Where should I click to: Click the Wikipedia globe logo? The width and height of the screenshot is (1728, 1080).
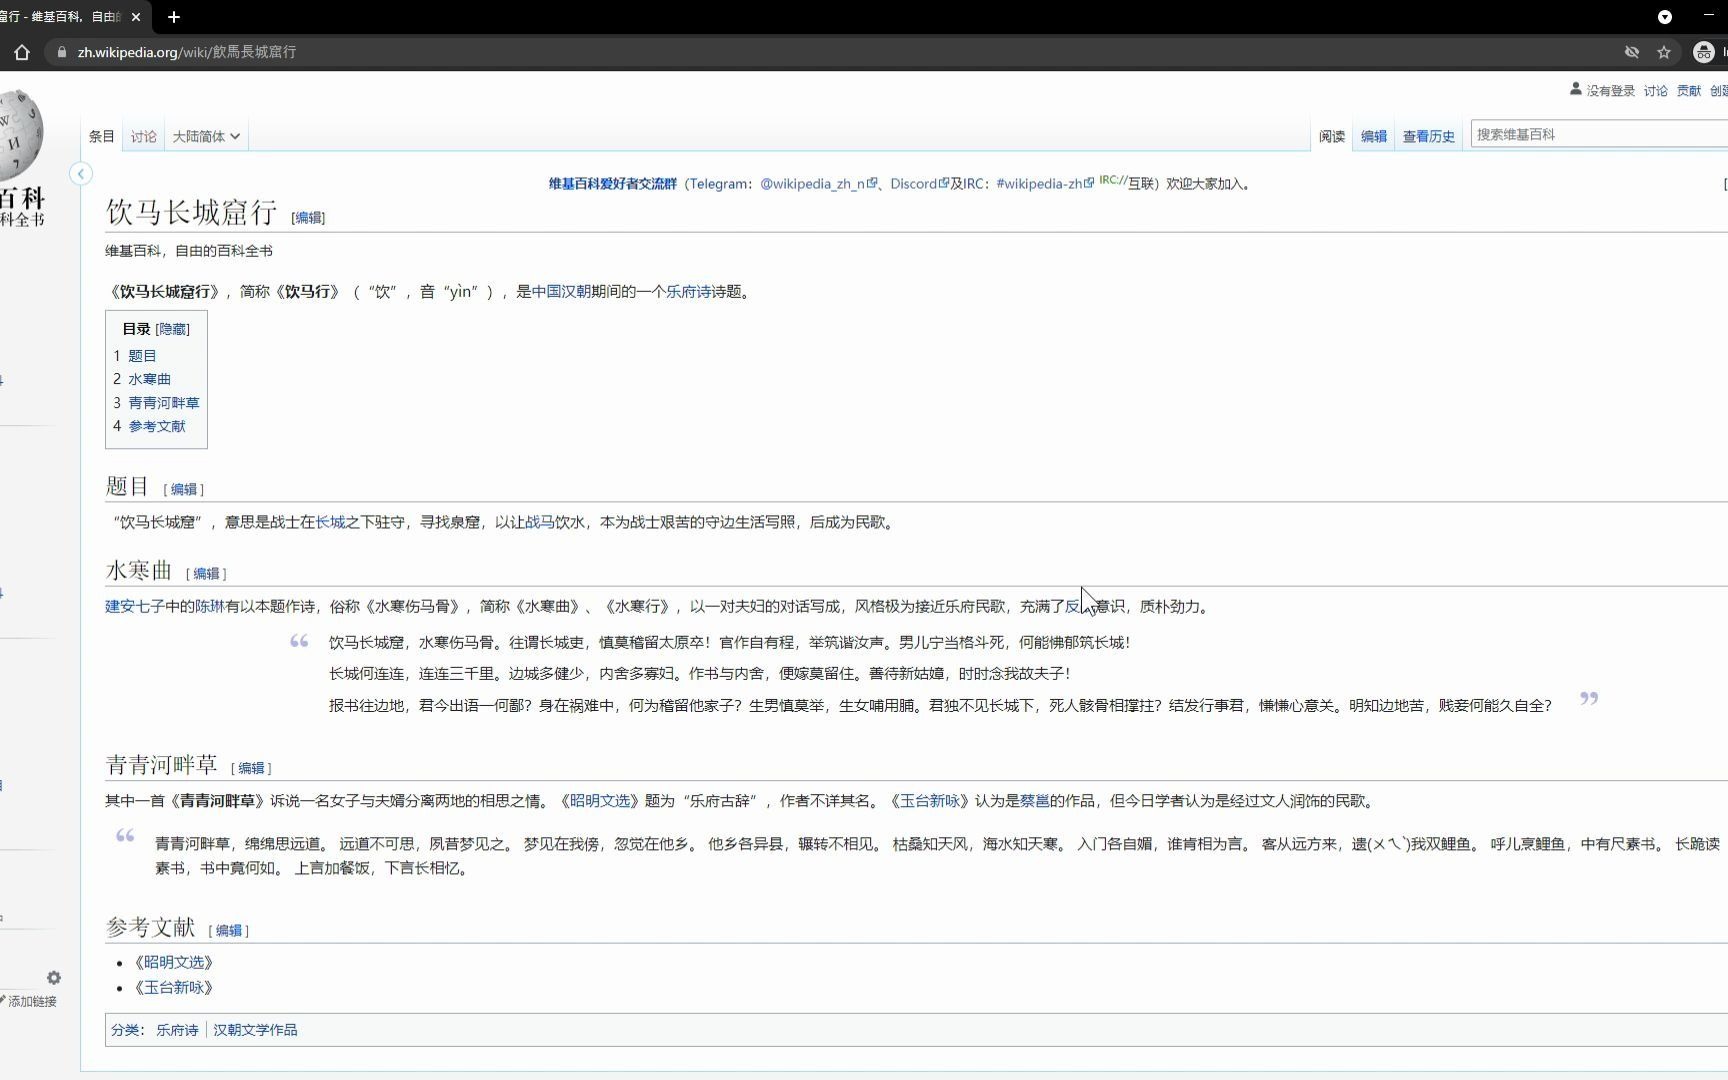click(x=20, y=135)
